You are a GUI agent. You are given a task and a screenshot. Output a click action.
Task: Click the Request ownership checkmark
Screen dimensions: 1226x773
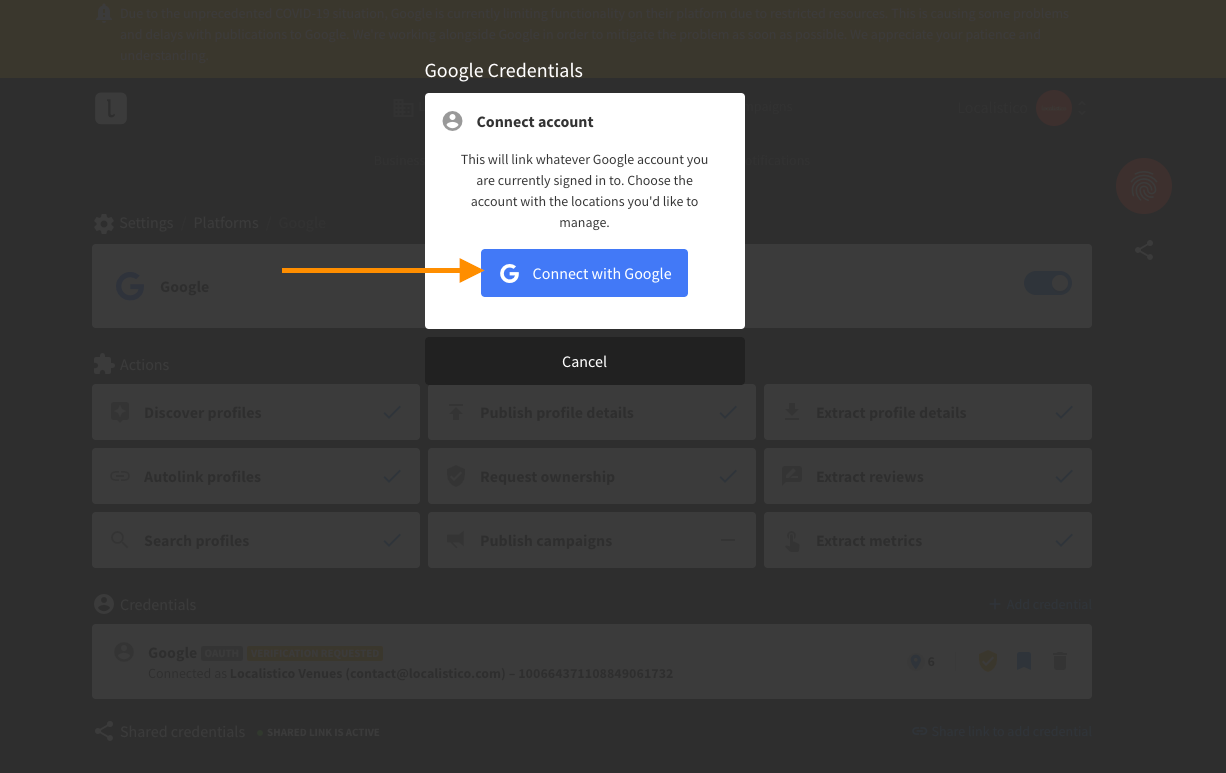pos(728,476)
